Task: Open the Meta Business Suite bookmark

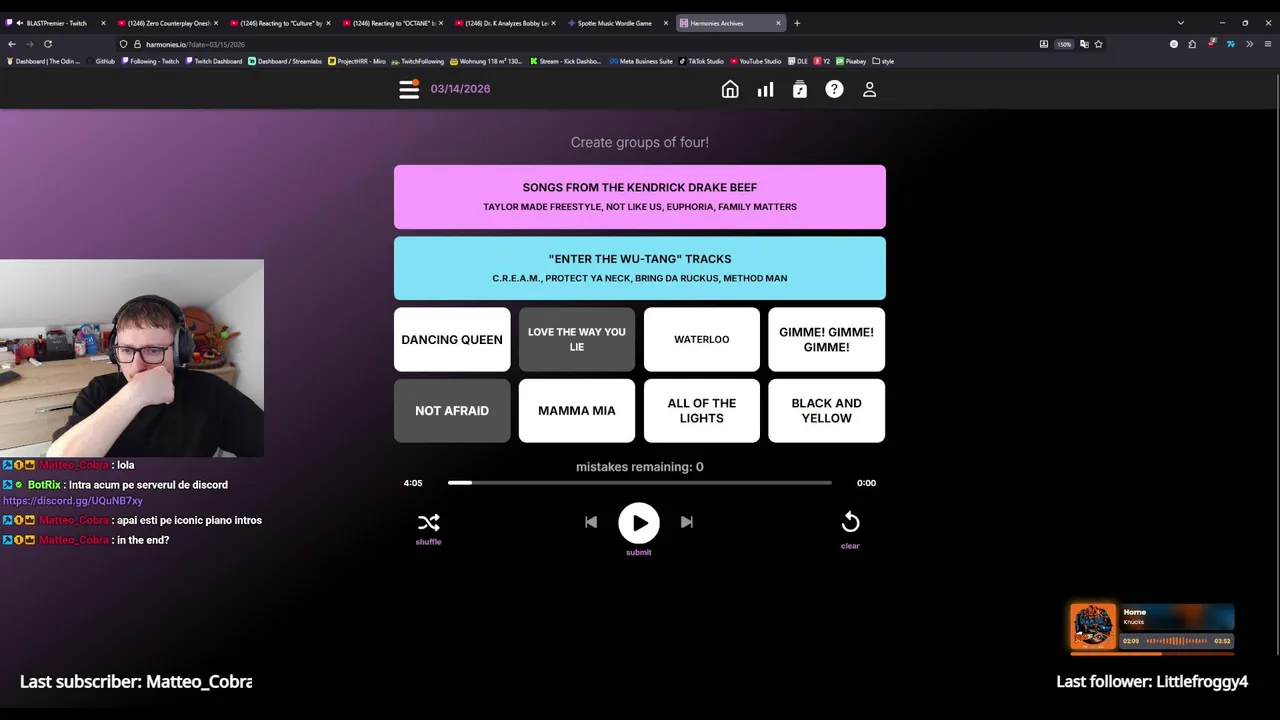Action: click(642, 61)
